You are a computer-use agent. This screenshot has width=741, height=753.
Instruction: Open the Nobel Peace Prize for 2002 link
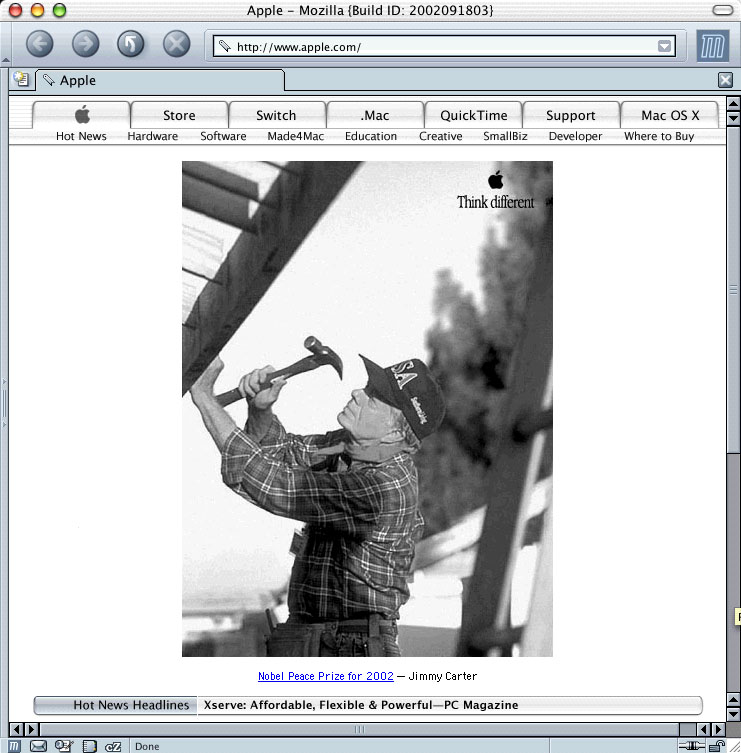(326, 676)
